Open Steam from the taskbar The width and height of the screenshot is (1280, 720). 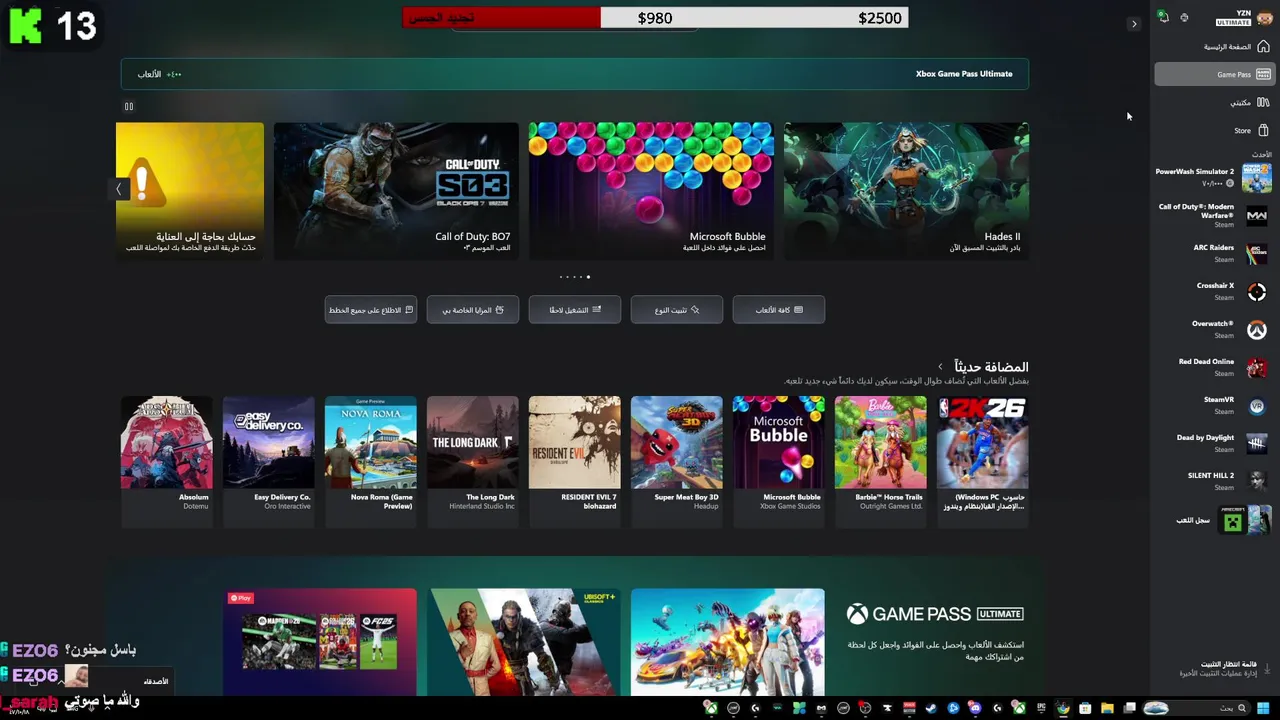click(x=931, y=708)
